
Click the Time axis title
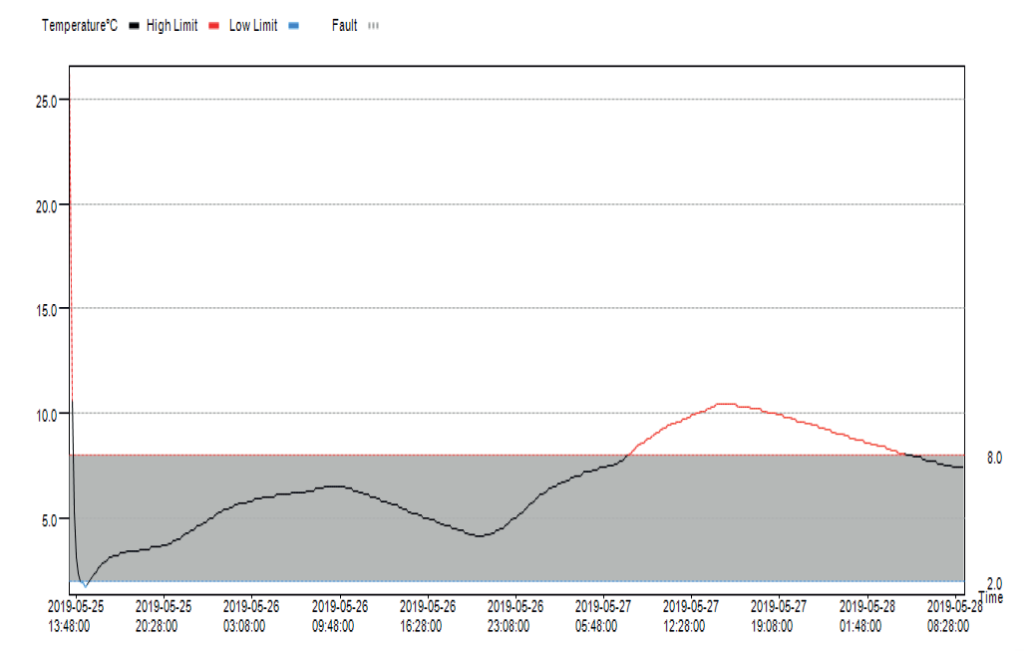990,597
